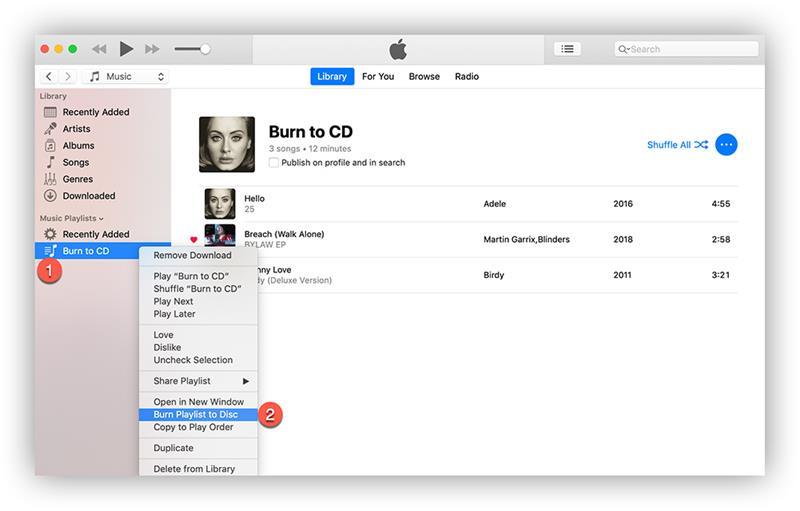Select Burn Playlist to Disc
The width and height of the screenshot is (800, 511).
195,414
